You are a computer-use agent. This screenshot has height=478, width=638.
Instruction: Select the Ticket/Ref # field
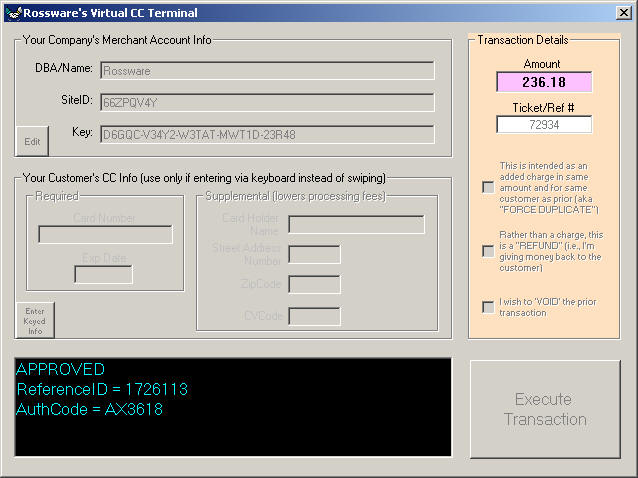(x=544, y=125)
